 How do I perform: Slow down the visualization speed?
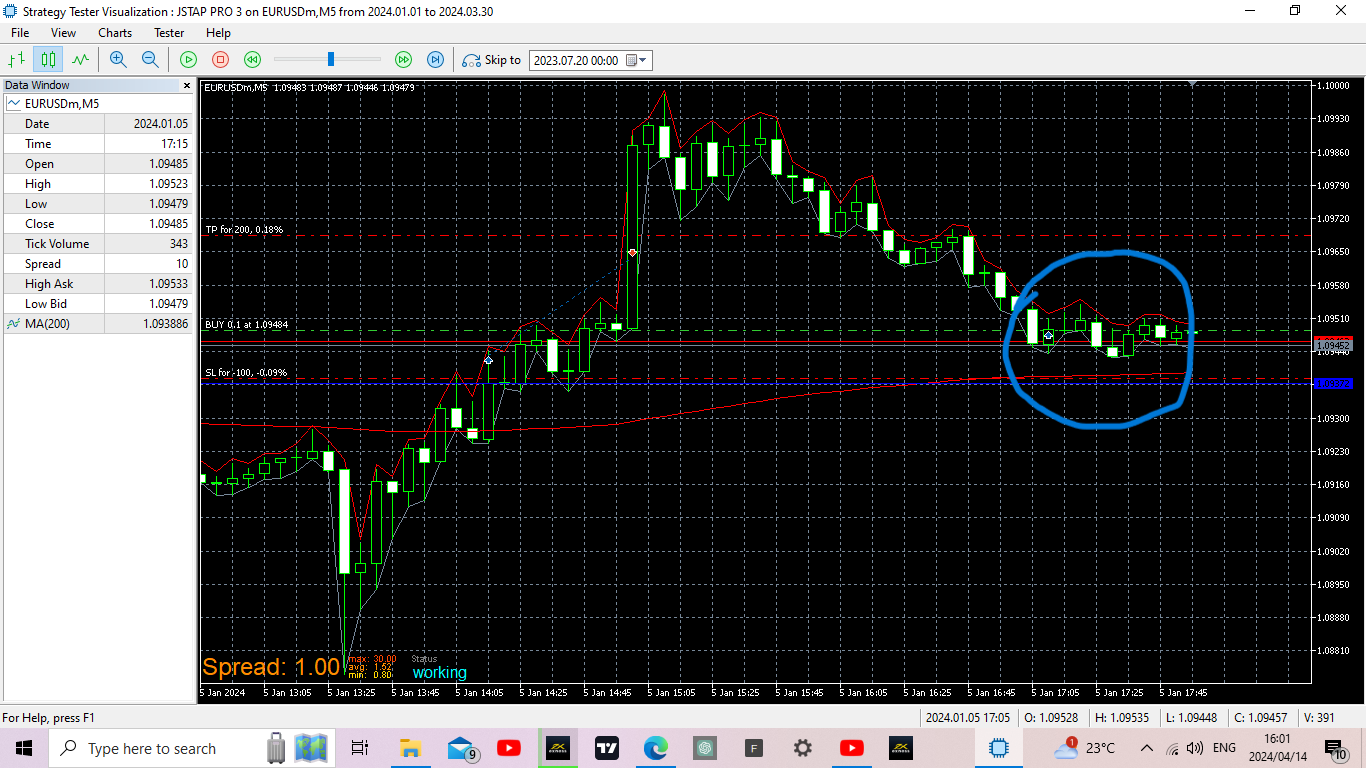(x=253, y=59)
